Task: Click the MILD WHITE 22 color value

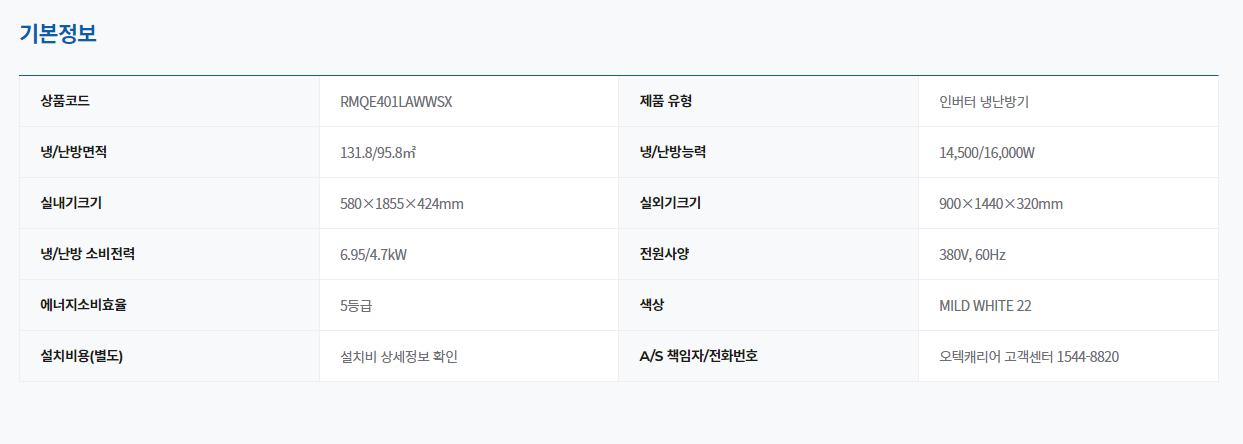Action: coord(985,306)
